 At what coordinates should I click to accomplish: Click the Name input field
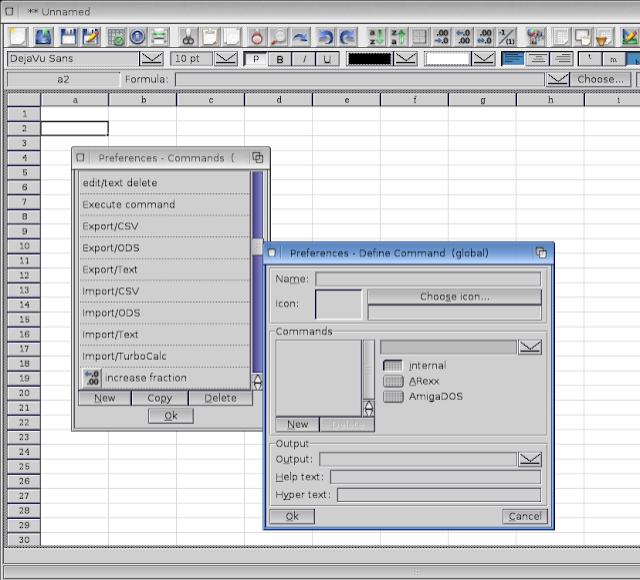(x=427, y=279)
